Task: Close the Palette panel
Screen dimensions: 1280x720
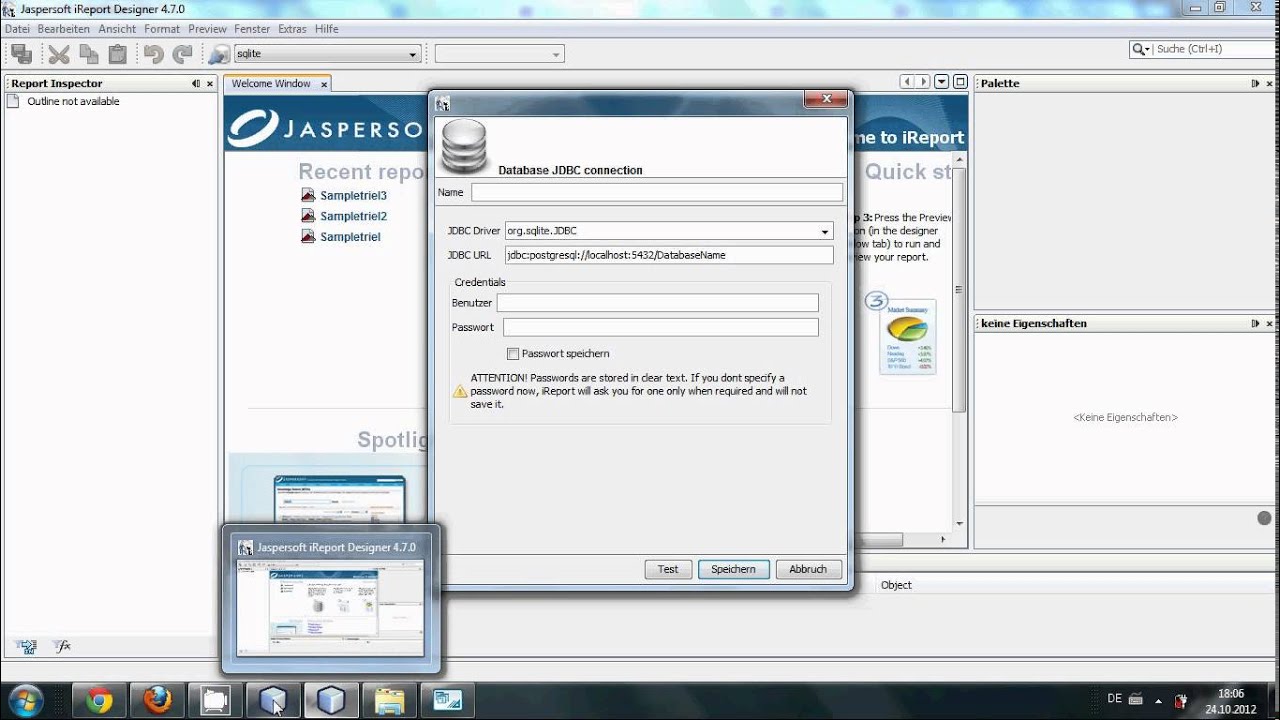Action: pyautogui.click(x=1270, y=84)
